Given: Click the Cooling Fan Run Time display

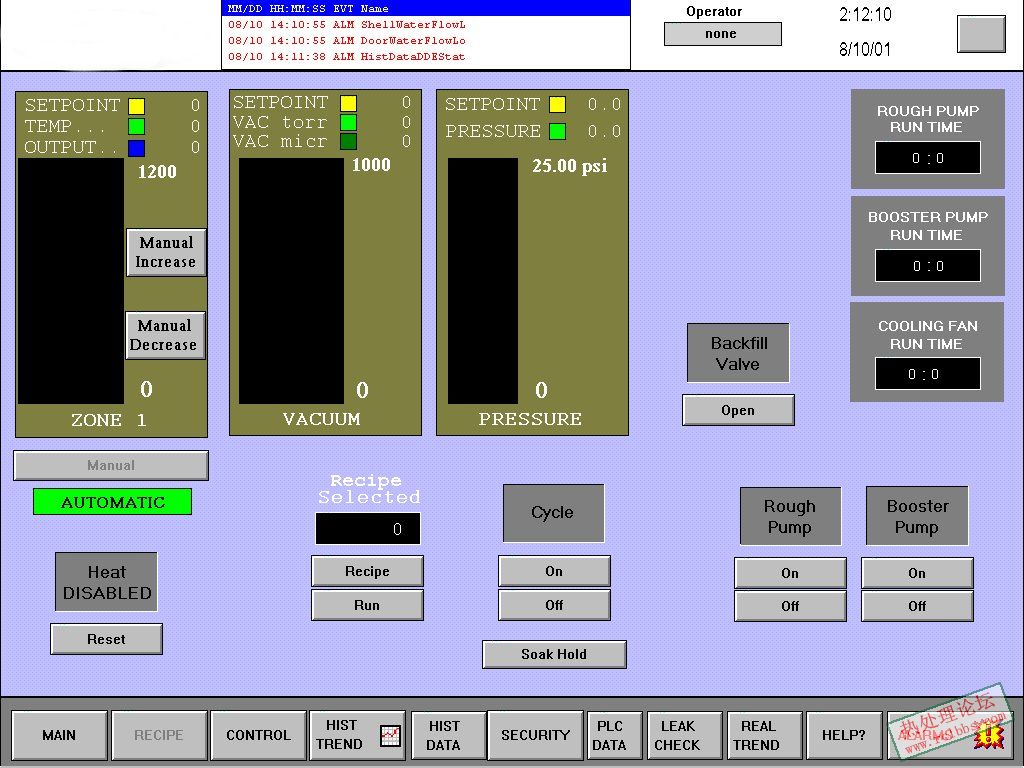Looking at the screenshot, I should (x=928, y=374).
